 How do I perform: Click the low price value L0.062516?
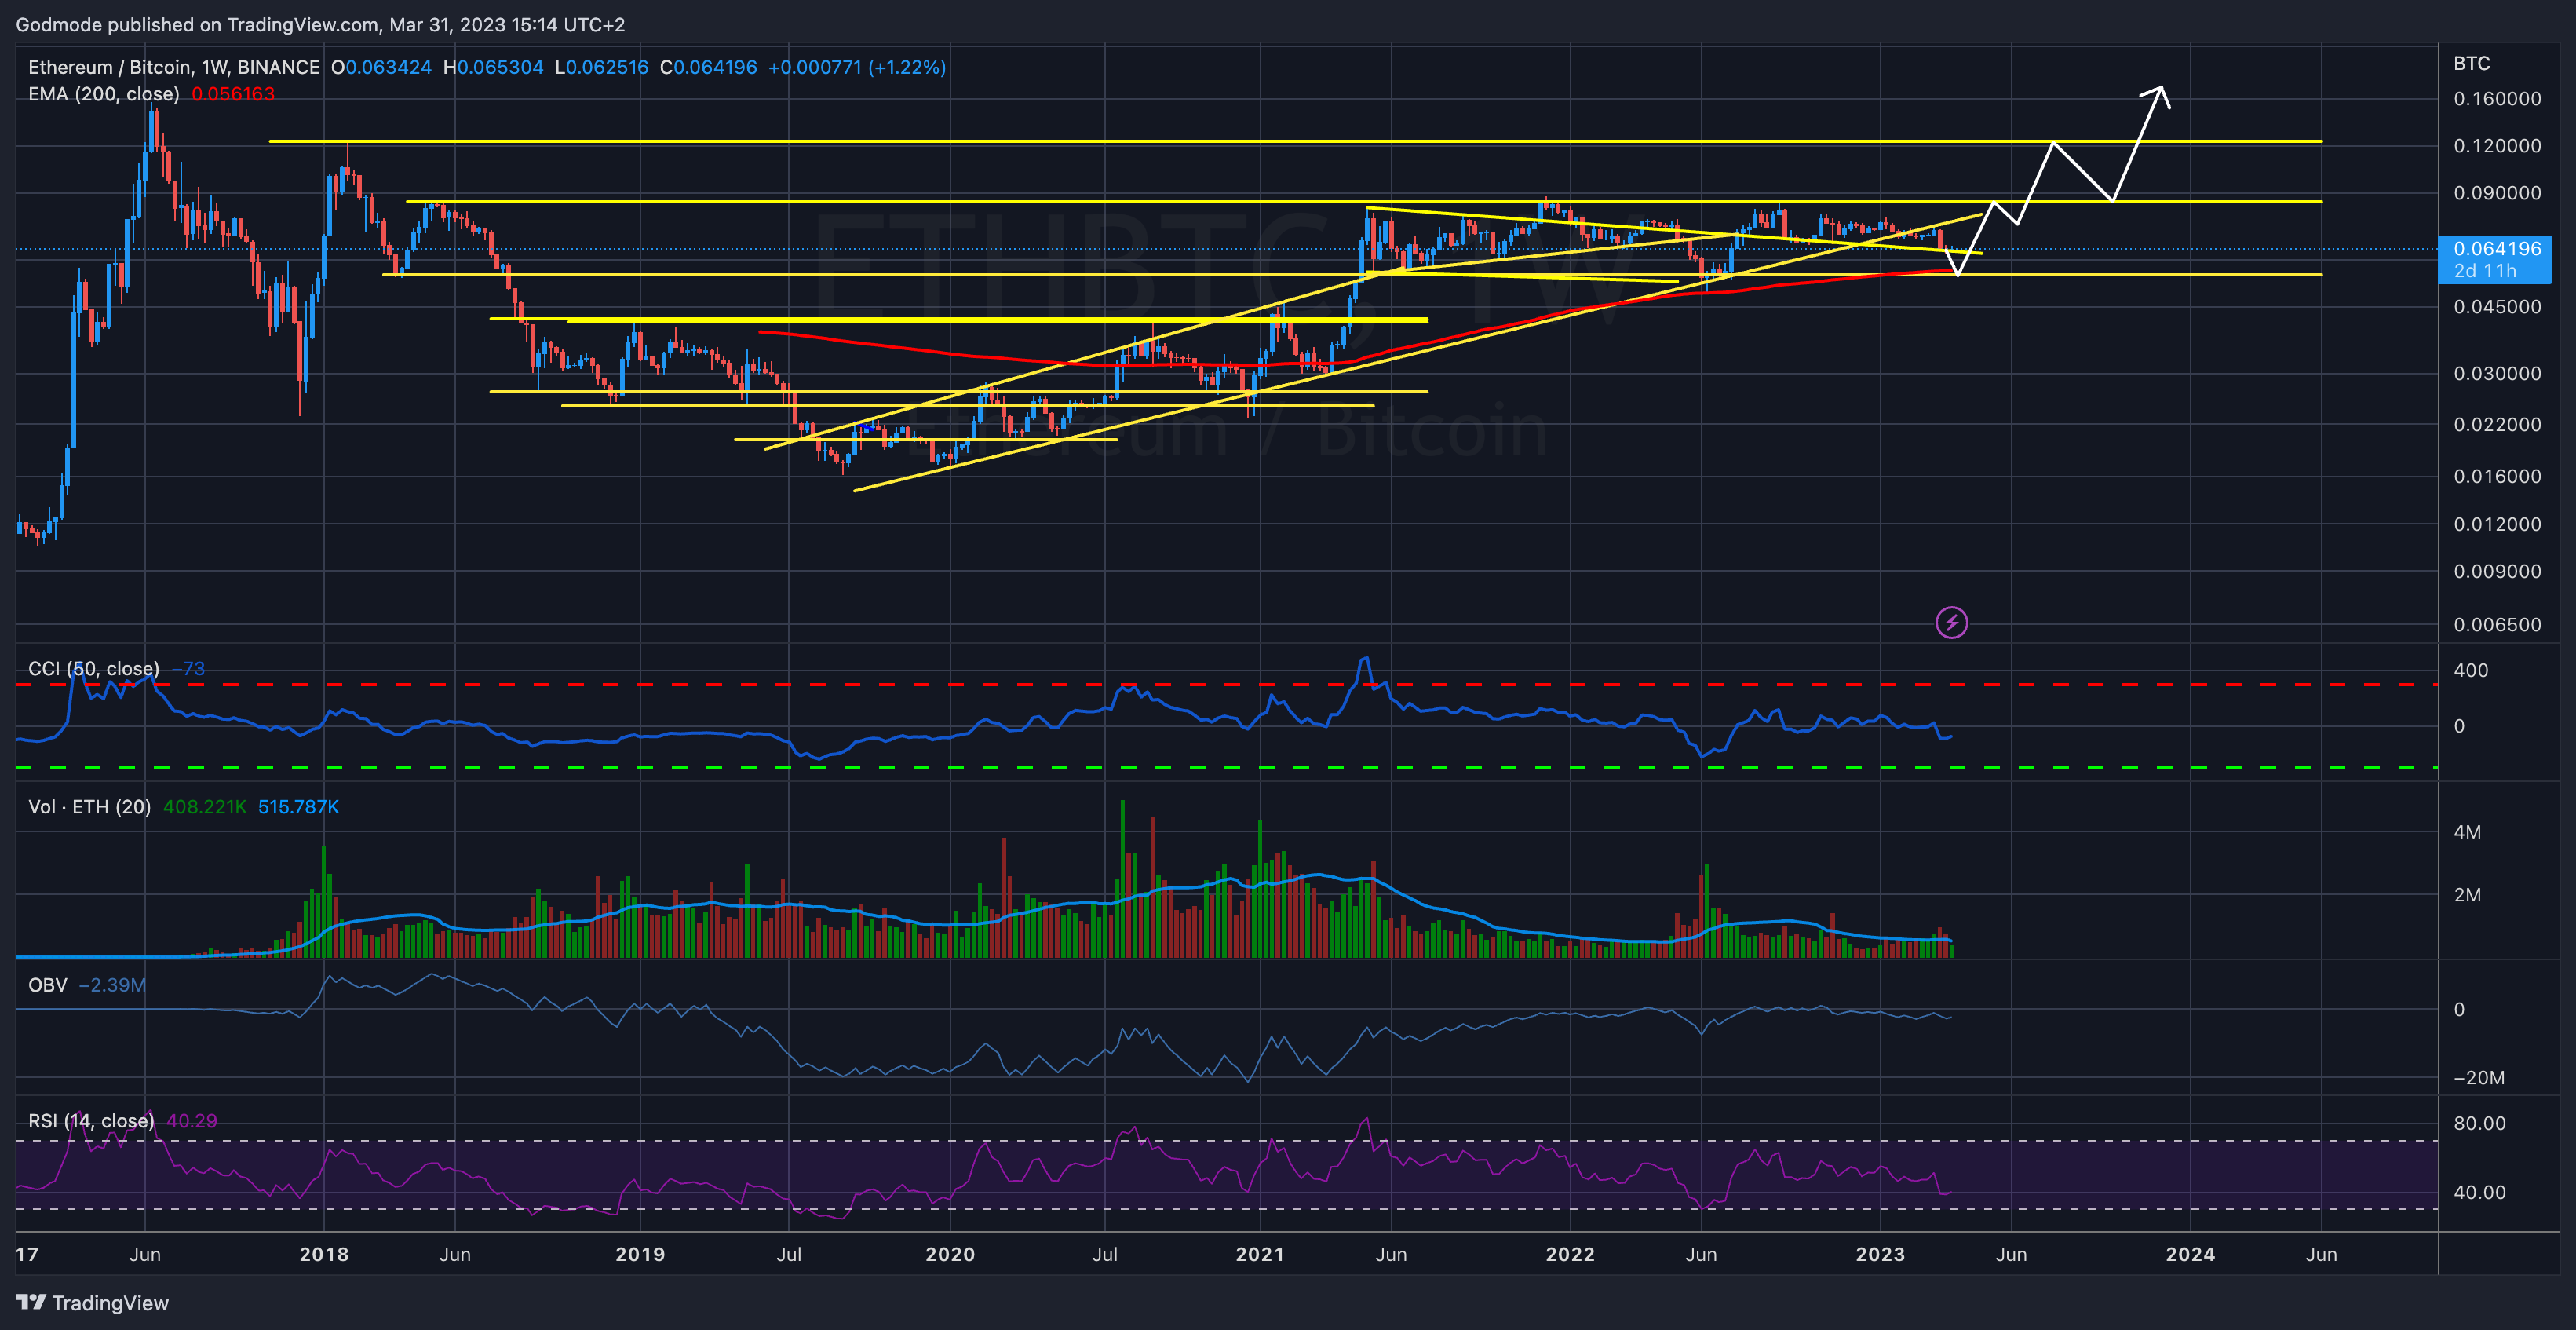coord(602,67)
